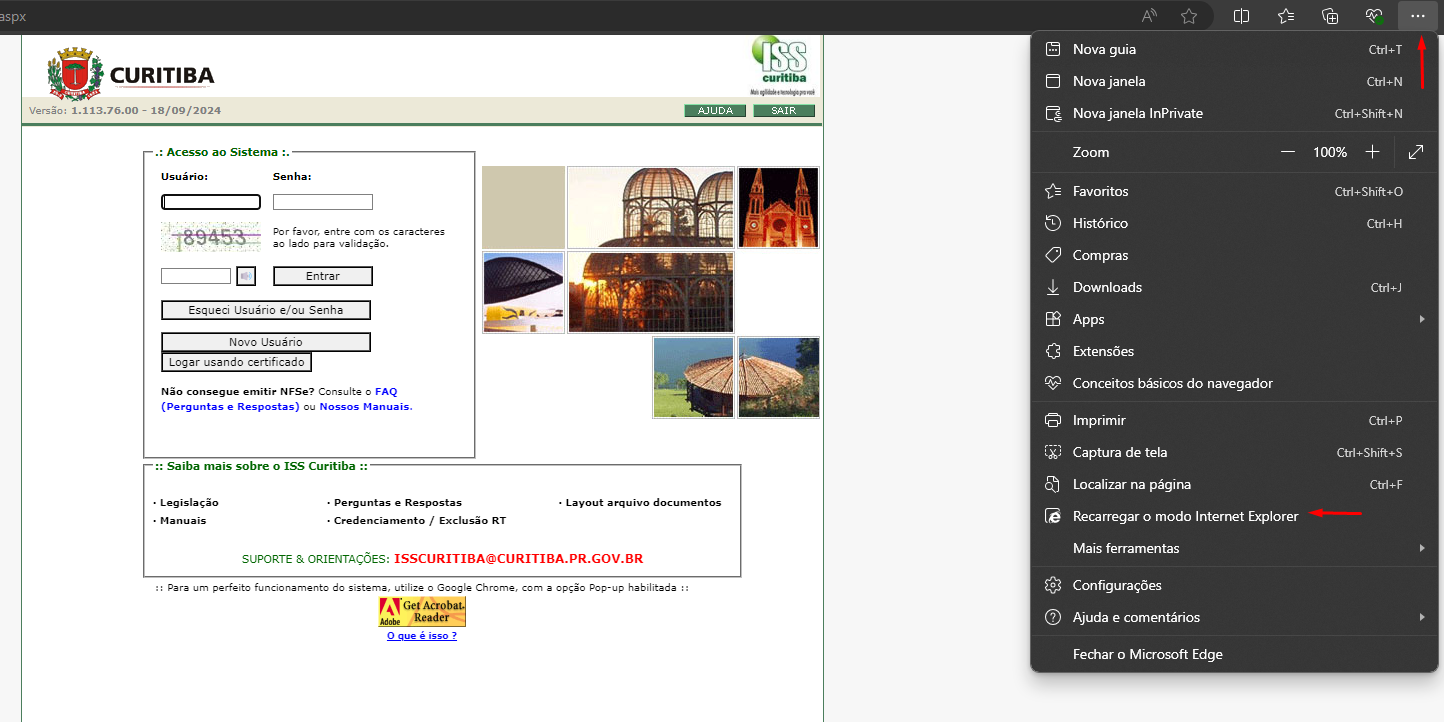Click Esqueci Usuário e/ou Senha button

(266, 310)
